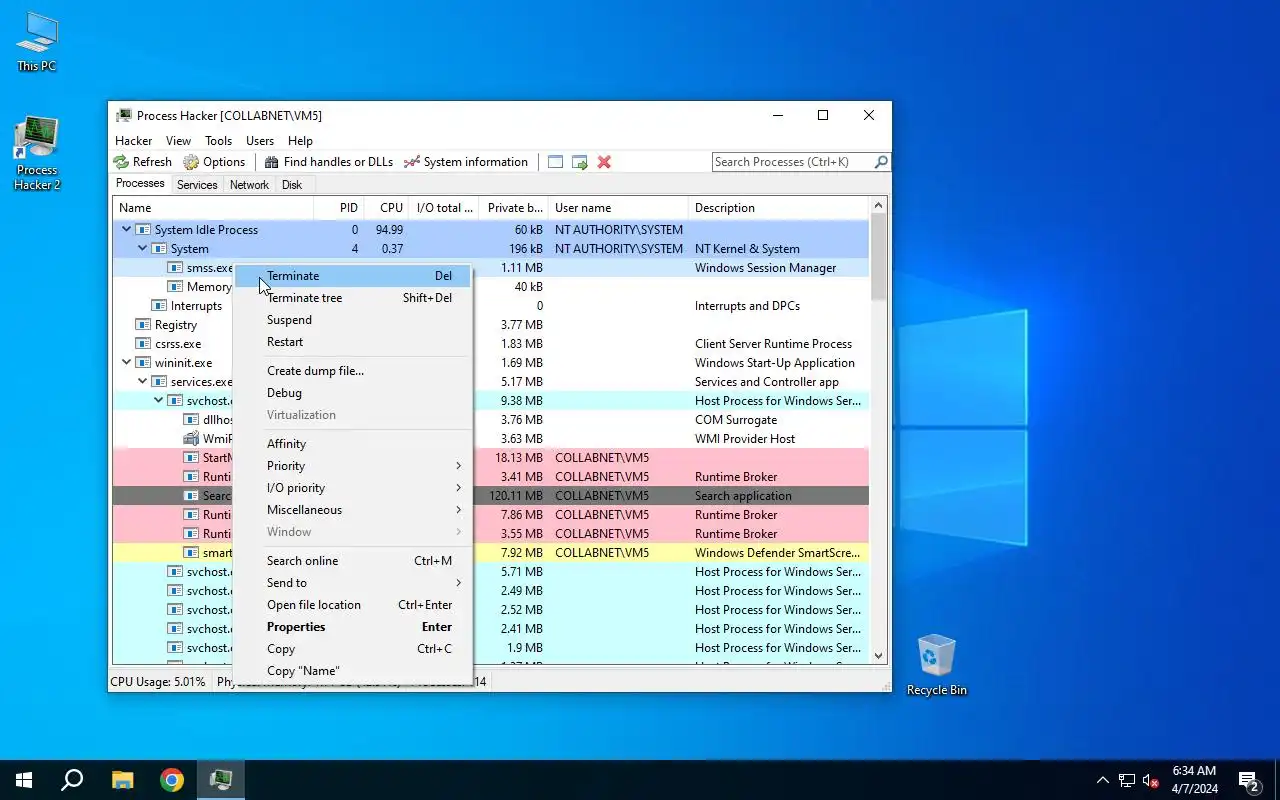Open the Recycle Bin desktop icon

[x=937, y=664]
